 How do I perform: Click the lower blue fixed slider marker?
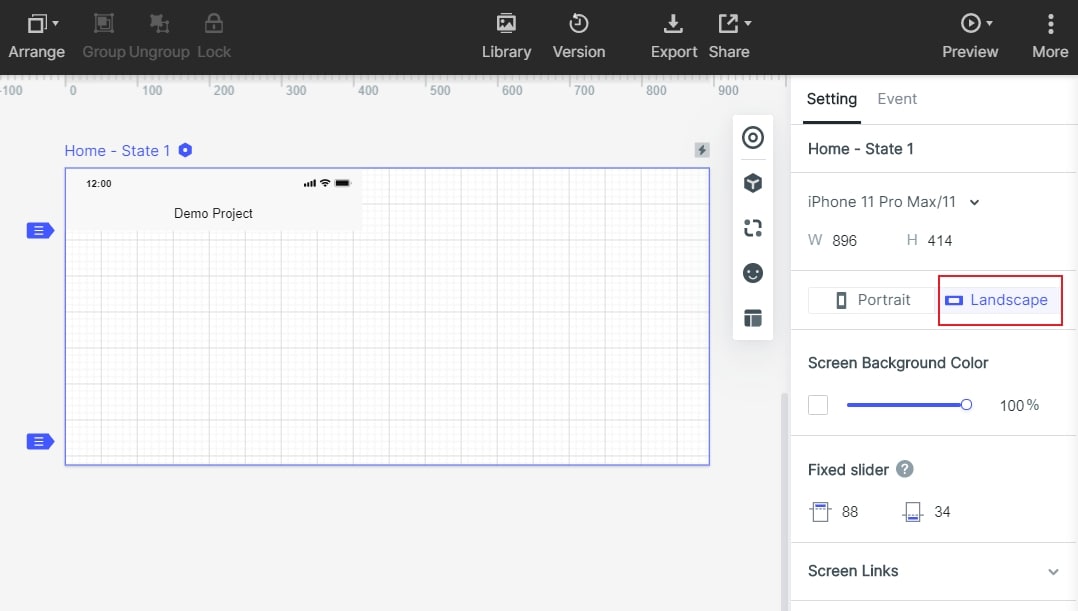(x=40, y=441)
